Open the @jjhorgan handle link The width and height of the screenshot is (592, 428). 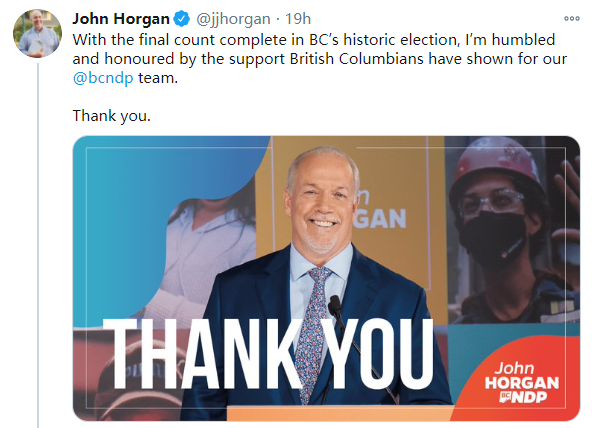pos(233,18)
